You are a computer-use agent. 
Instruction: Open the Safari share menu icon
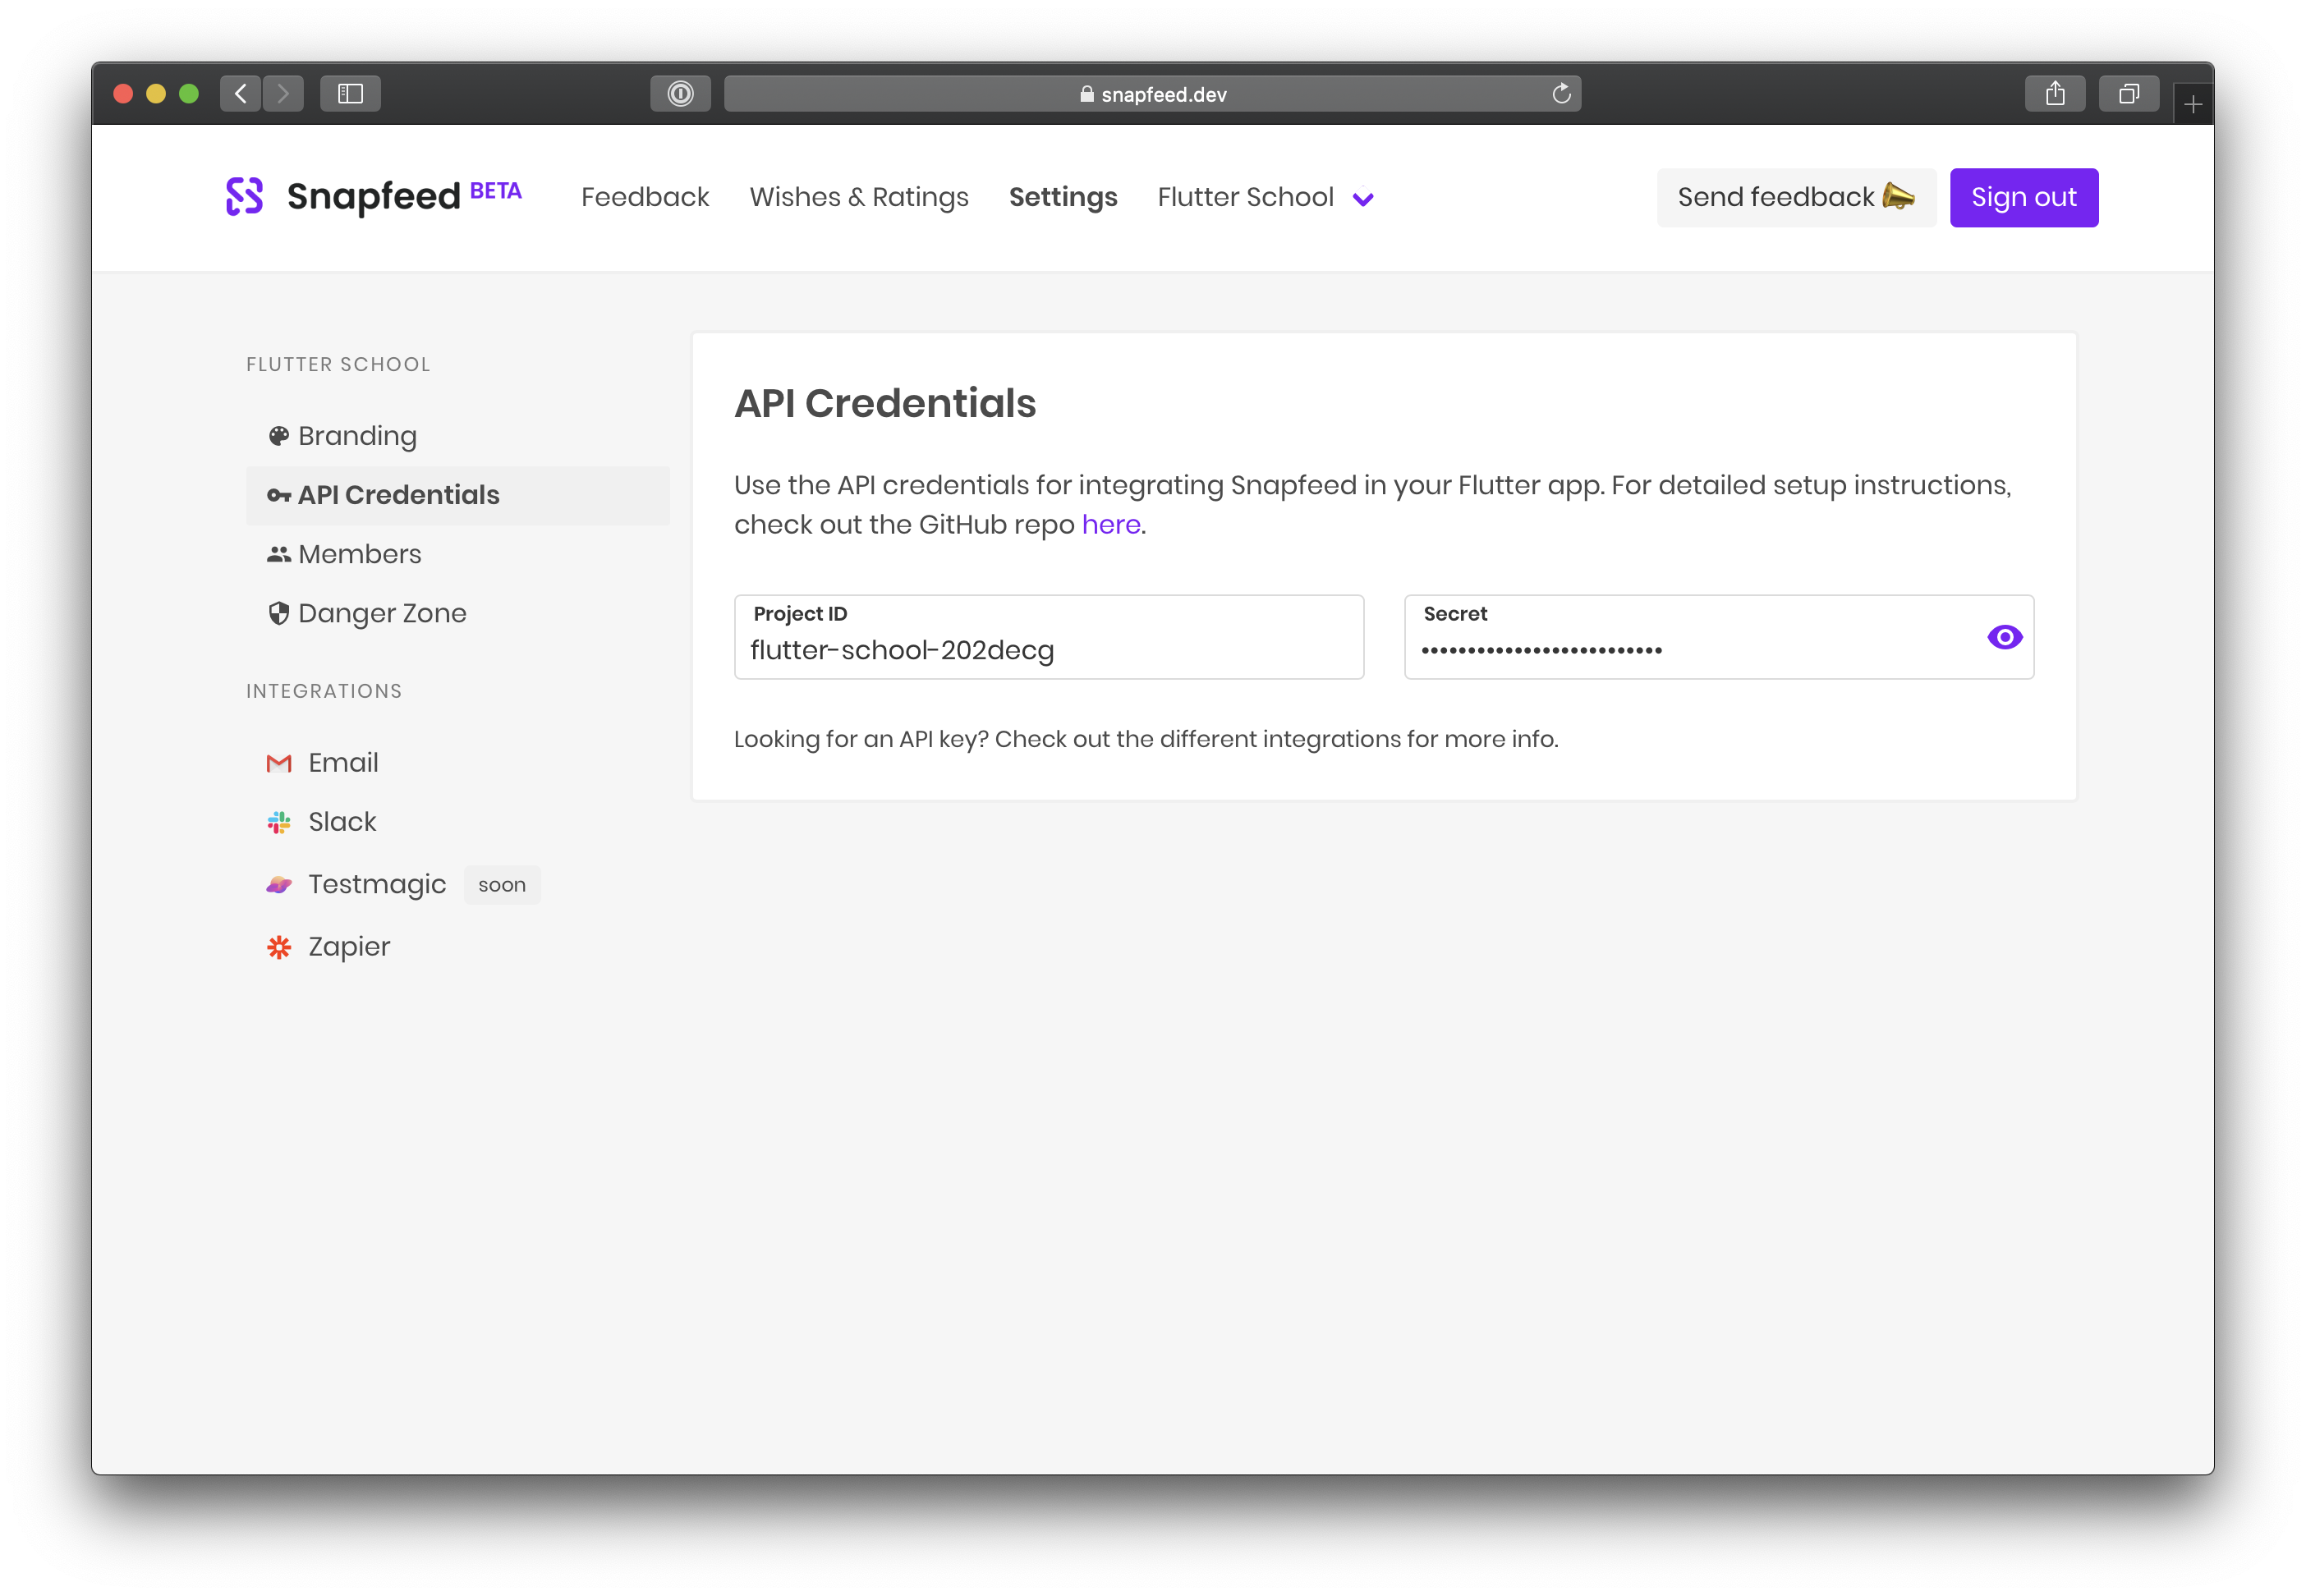[2055, 94]
